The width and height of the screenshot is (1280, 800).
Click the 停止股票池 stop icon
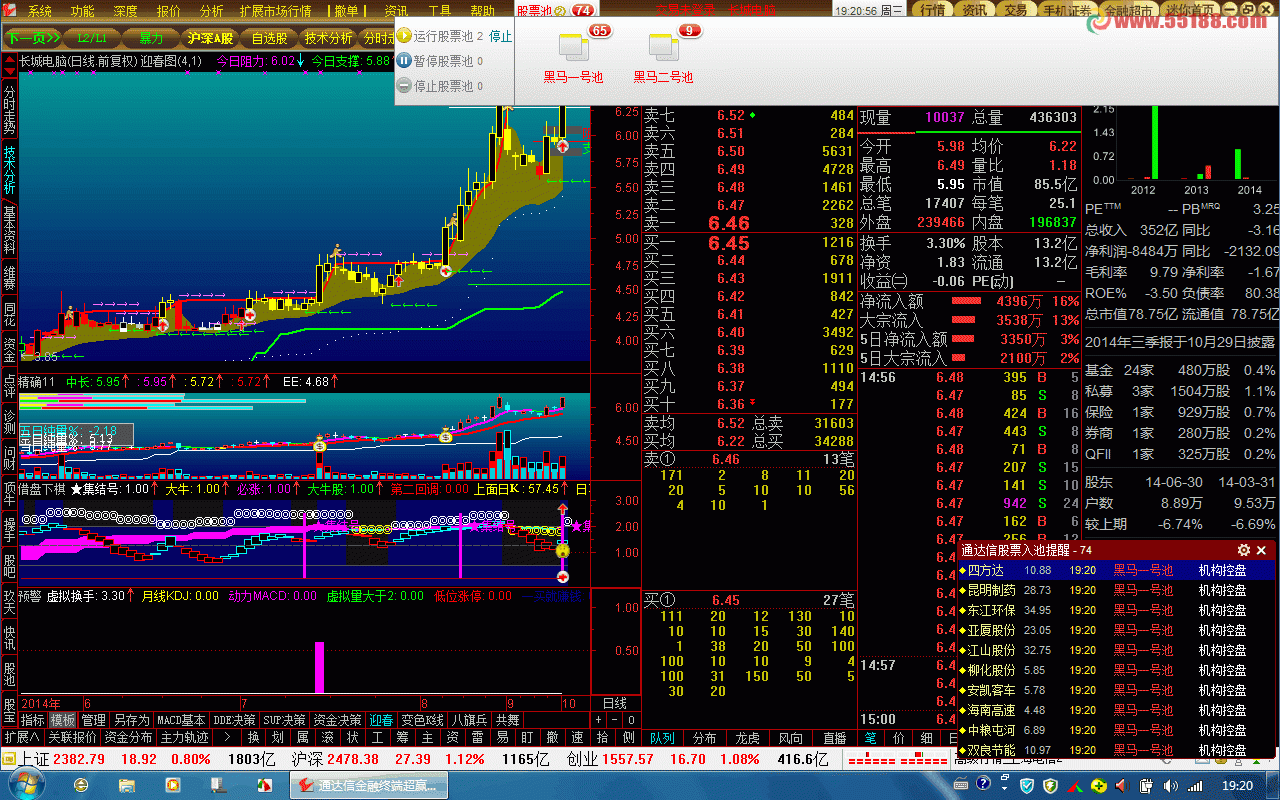coord(404,86)
